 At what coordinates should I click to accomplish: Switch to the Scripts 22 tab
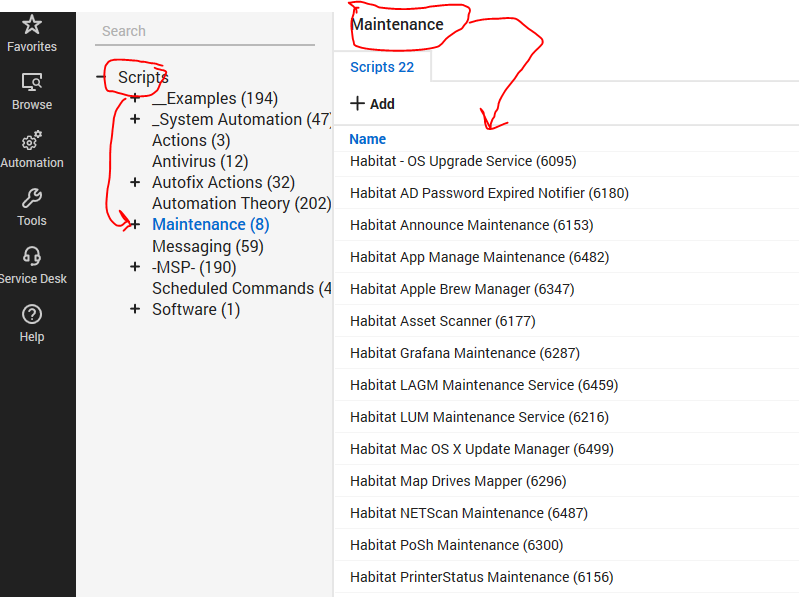coord(381,67)
